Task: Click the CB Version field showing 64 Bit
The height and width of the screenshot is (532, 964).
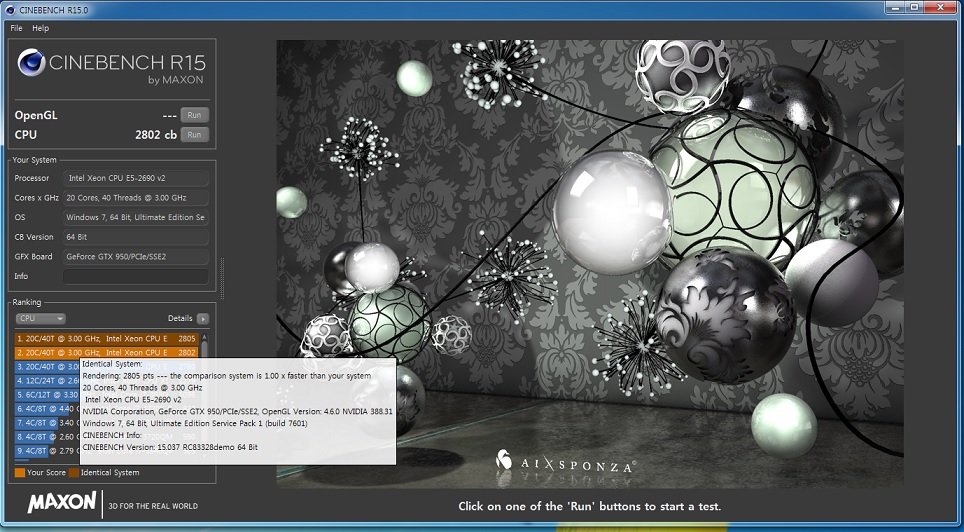Action: pos(136,237)
